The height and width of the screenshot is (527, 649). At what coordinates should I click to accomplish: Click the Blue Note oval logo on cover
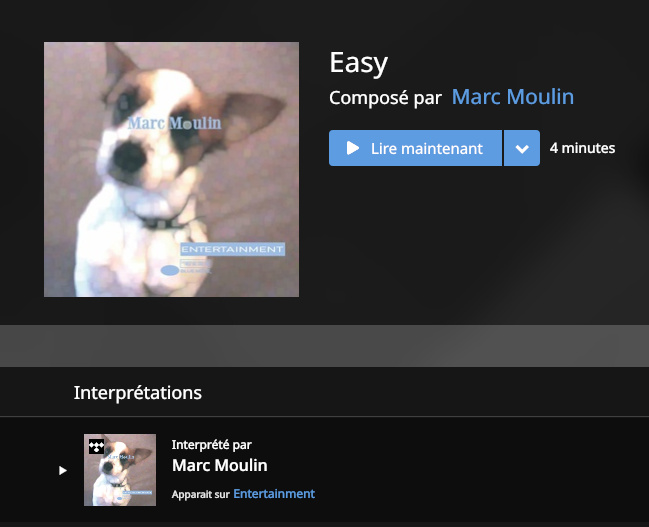tap(170, 270)
